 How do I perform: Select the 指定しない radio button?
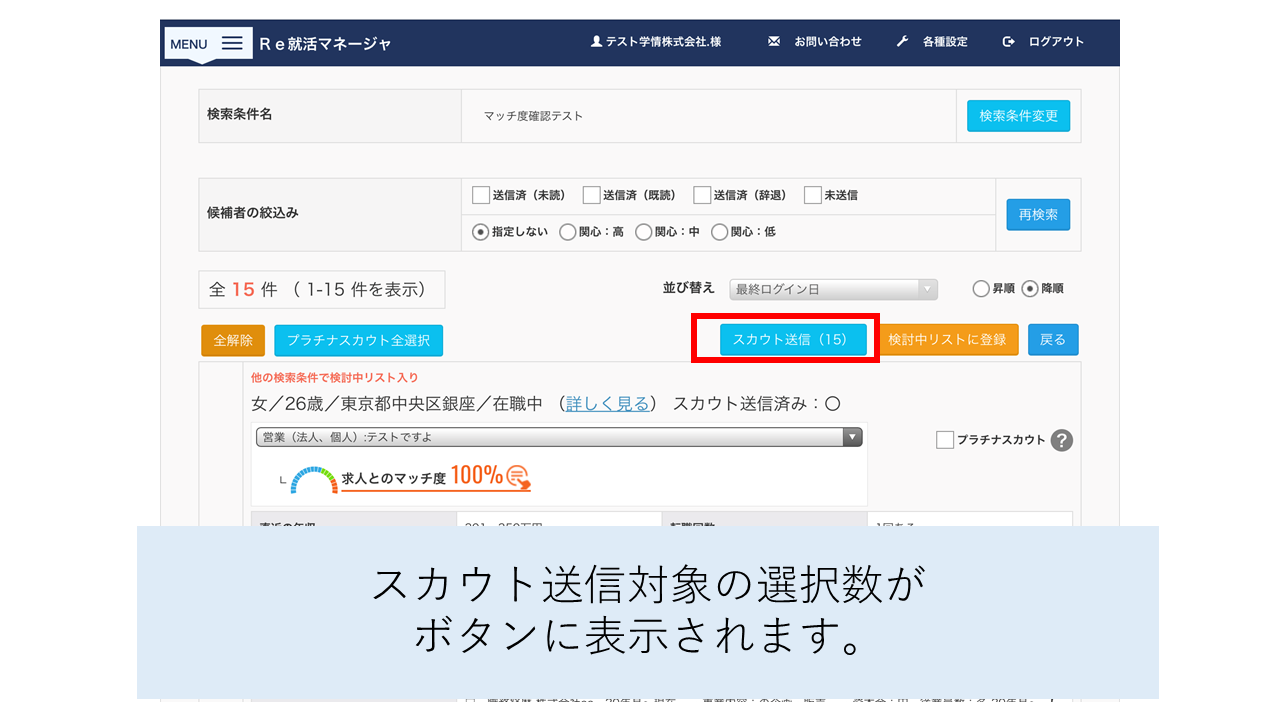[x=481, y=232]
